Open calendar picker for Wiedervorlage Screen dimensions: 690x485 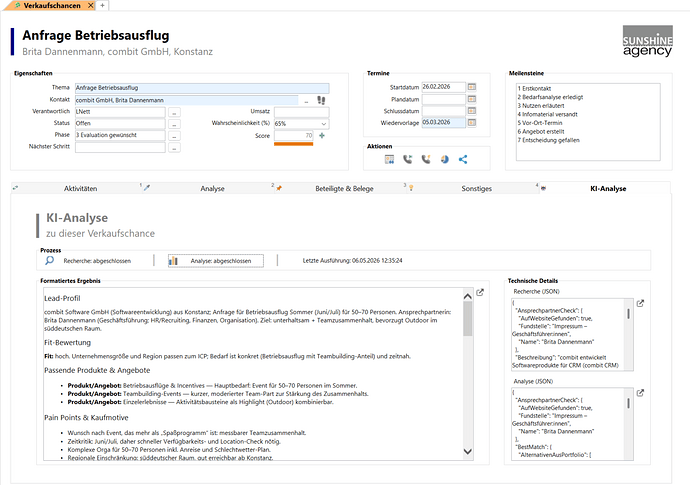472,122
